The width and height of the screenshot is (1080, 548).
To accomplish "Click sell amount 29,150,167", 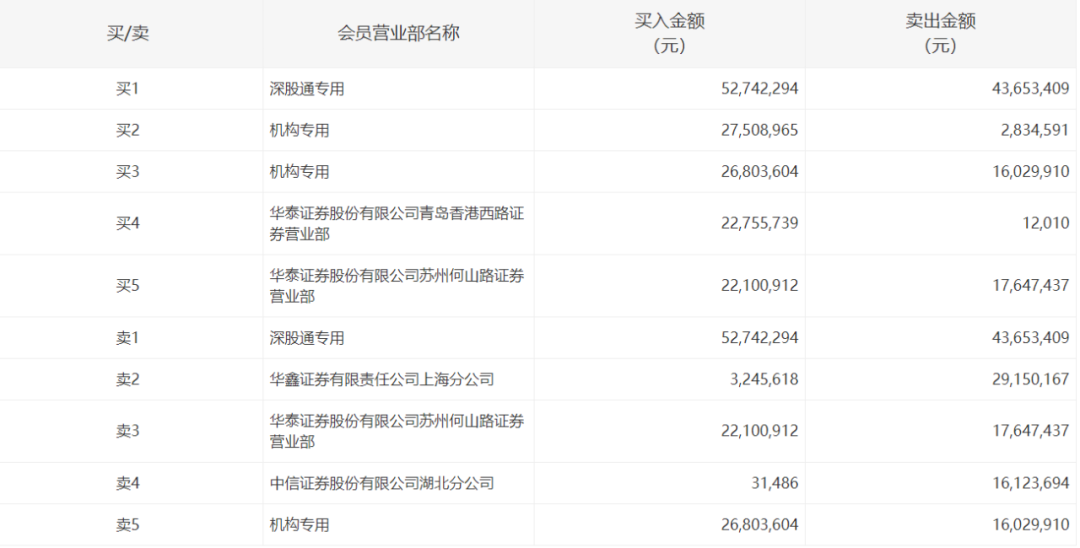I will tap(1031, 379).
